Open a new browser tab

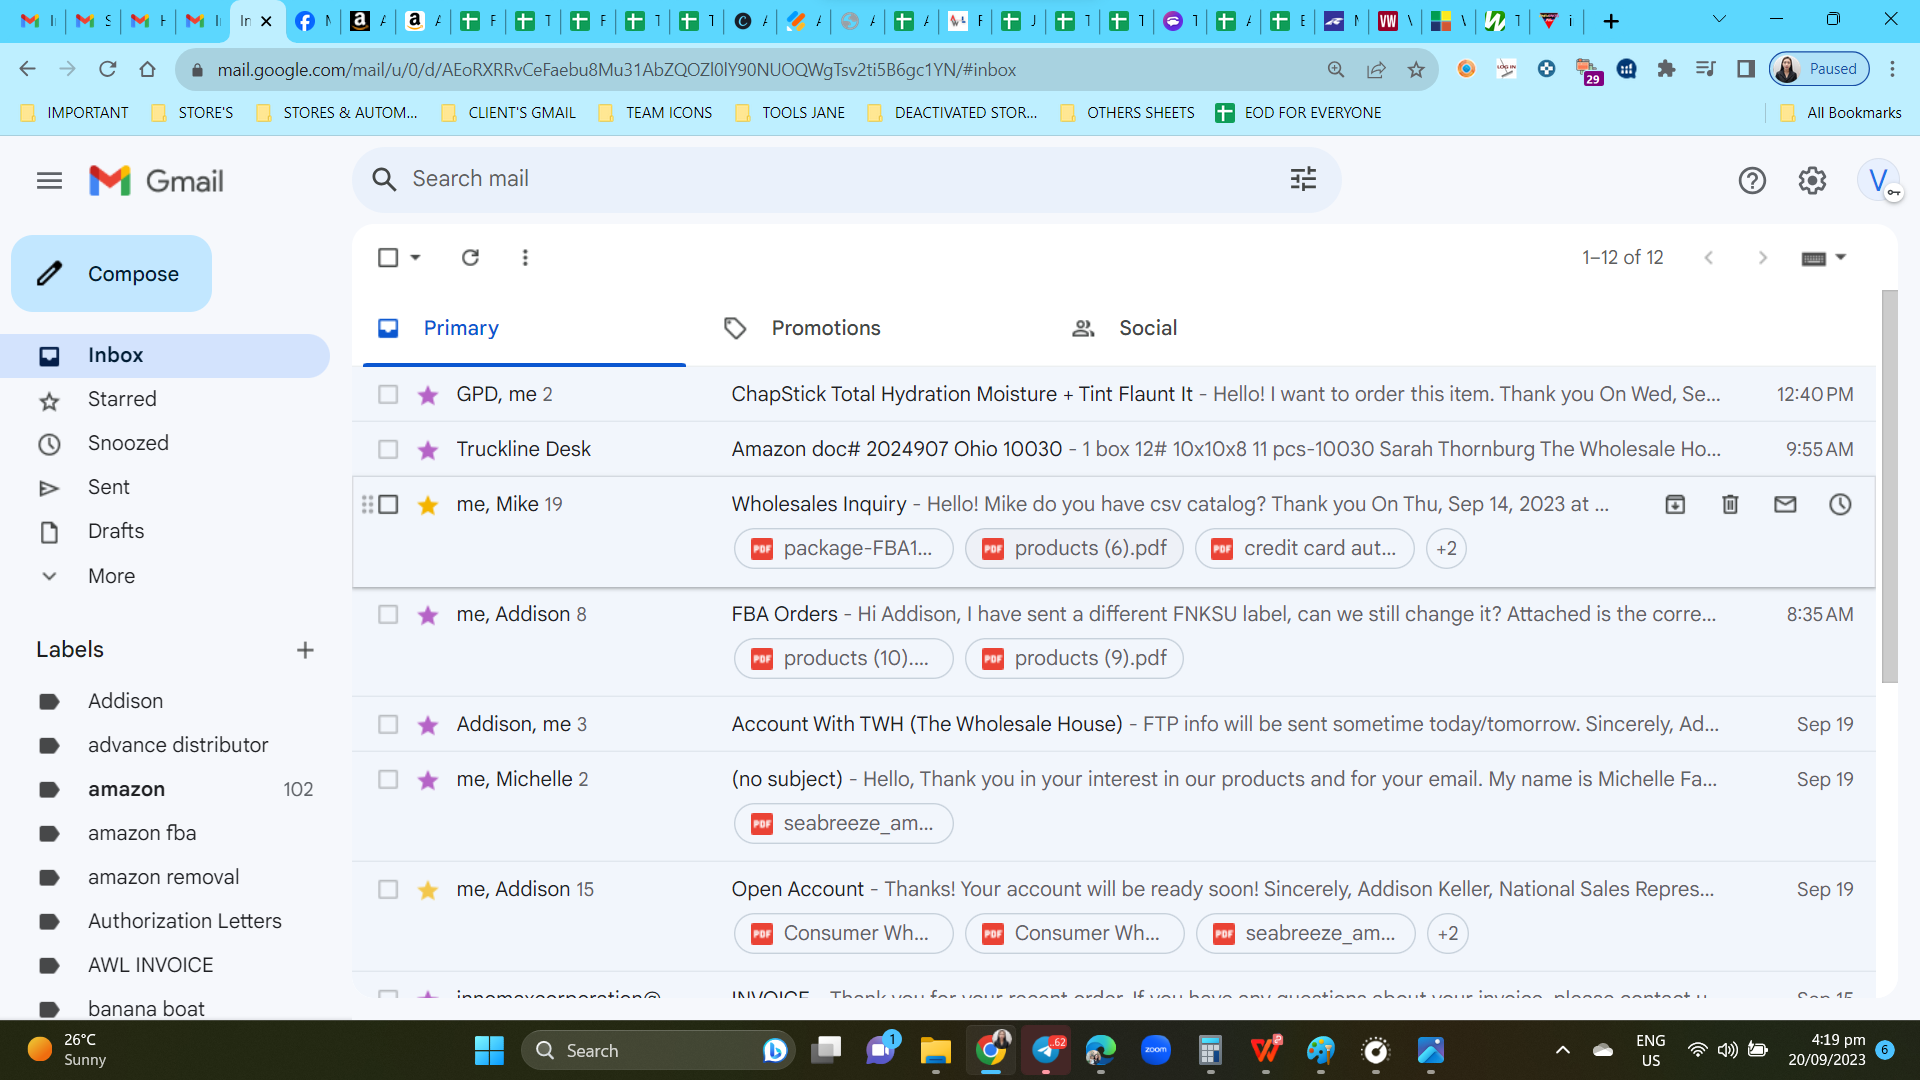coord(1610,21)
